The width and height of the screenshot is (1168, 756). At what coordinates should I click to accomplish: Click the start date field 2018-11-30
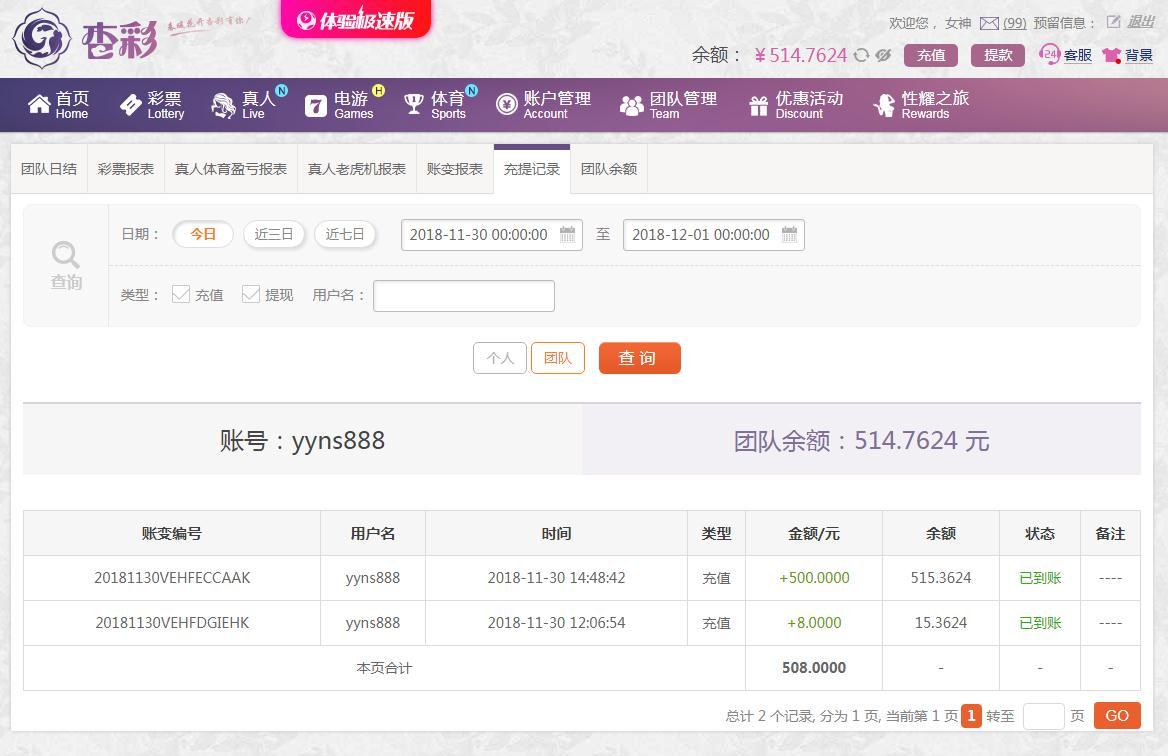coord(492,235)
